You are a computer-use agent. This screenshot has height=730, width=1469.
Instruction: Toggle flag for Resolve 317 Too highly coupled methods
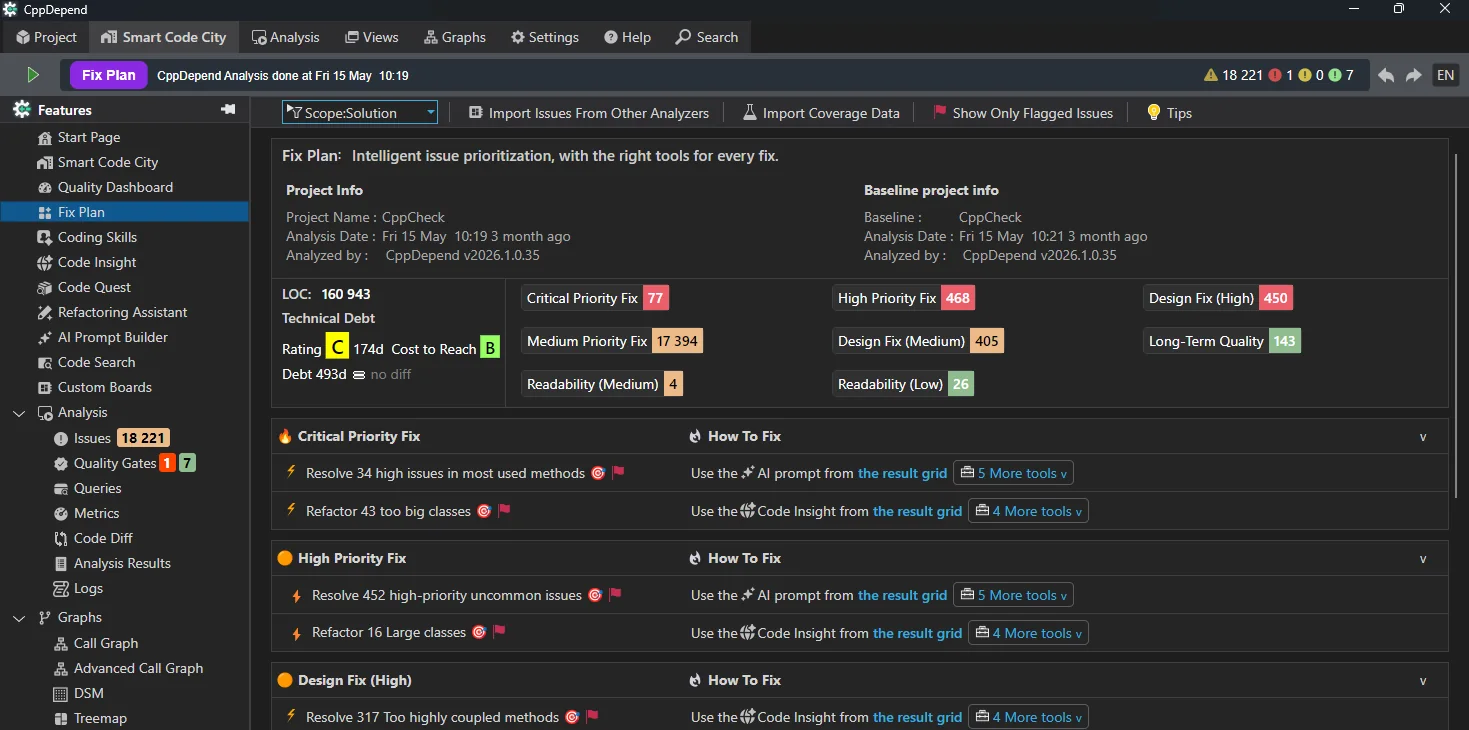[592, 717]
